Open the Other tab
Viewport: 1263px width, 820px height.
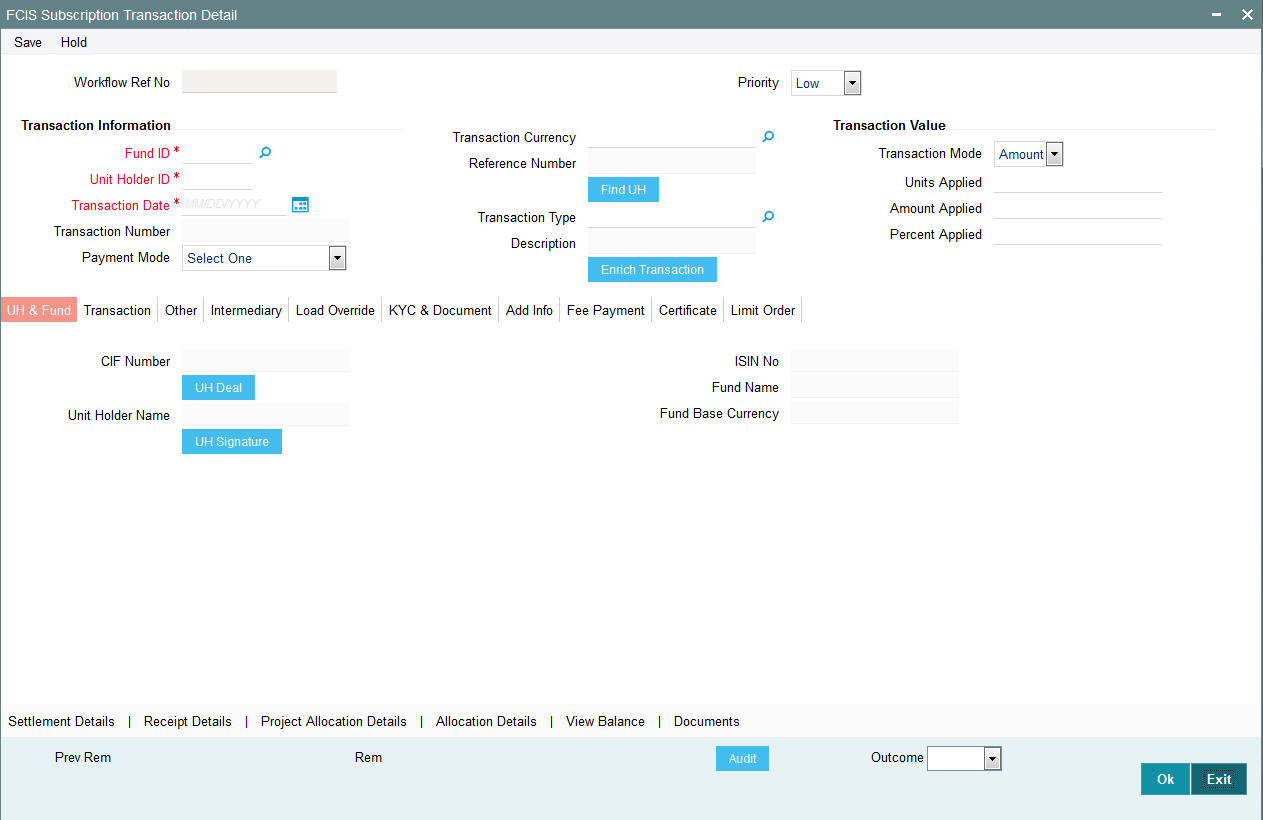pyautogui.click(x=181, y=310)
